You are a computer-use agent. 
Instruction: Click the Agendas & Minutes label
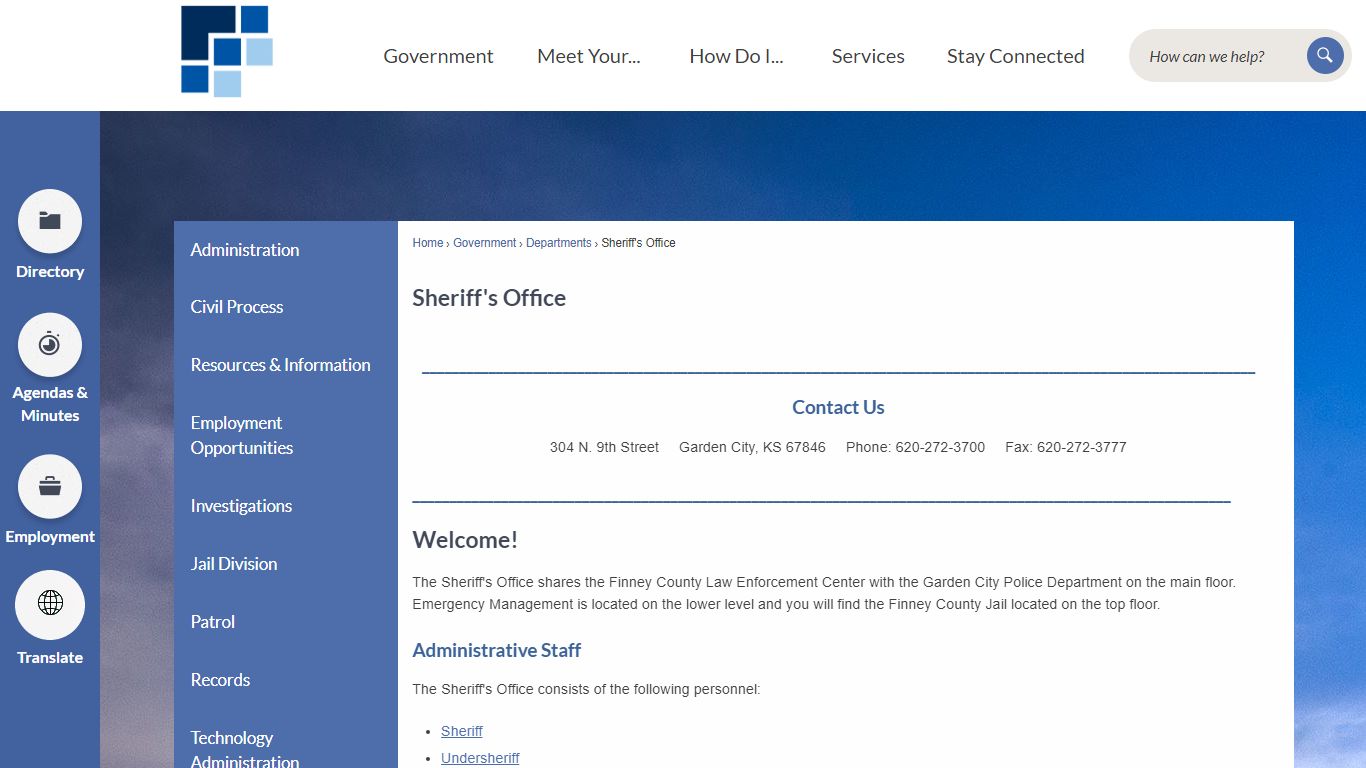(50, 404)
